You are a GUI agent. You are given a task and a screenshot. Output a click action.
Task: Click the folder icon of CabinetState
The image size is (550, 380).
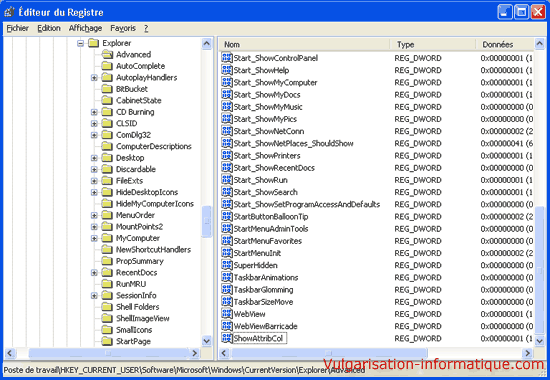coord(107,100)
